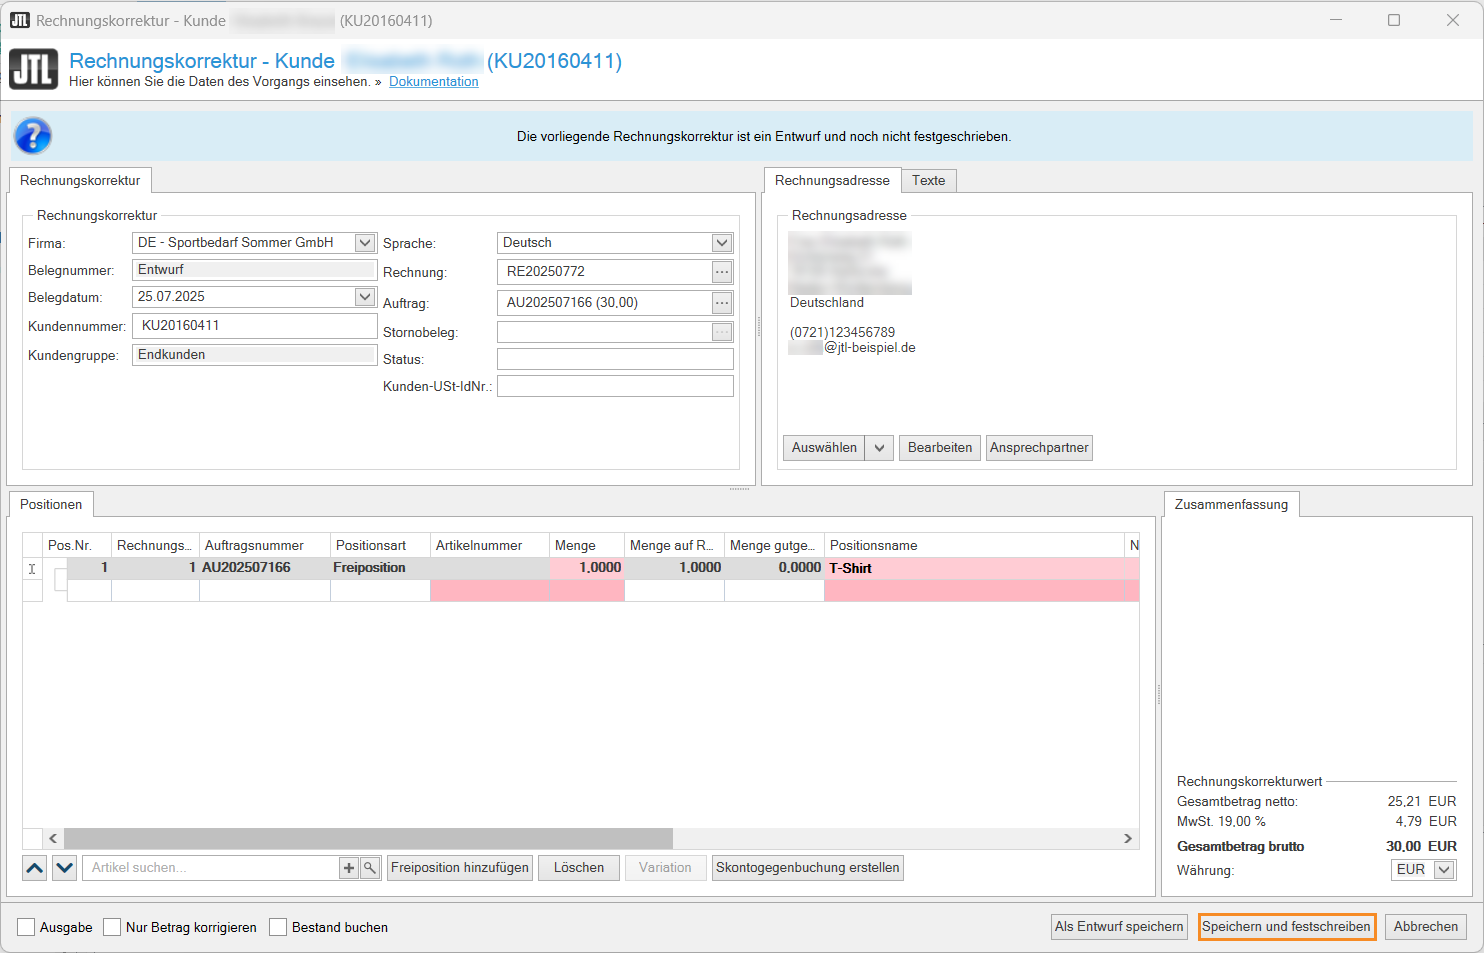Open the Rechnung lookup ellipsis button
This screenshot has width=1484, height=953.
pos(722,272)
